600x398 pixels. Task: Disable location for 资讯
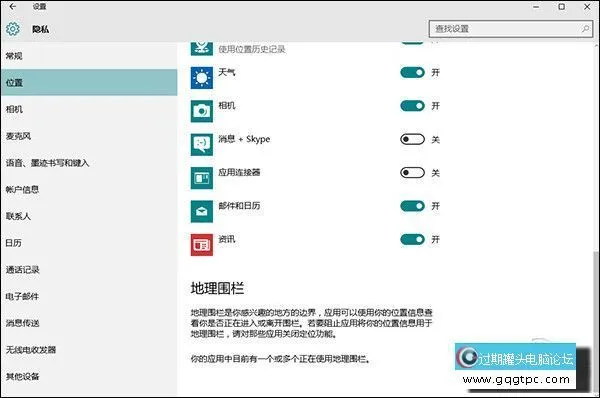click(412, 239)
